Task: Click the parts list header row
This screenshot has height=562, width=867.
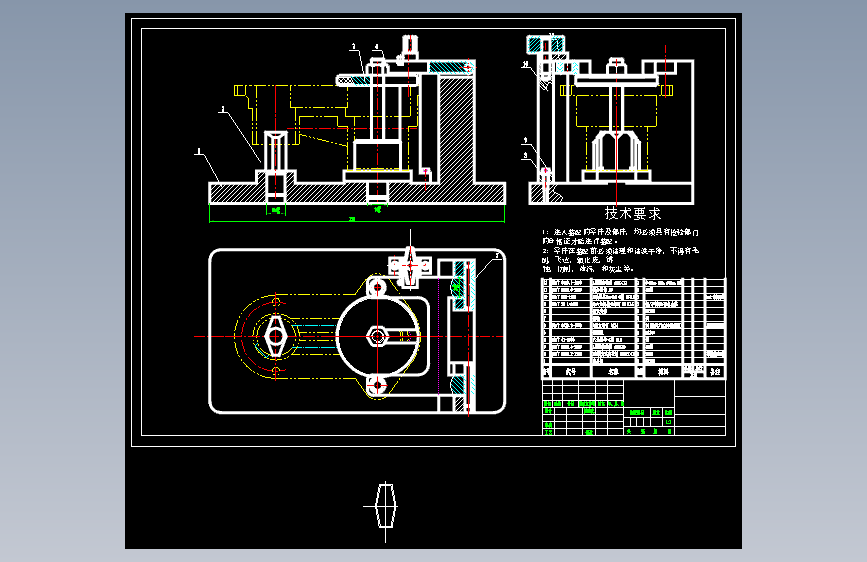Action: 633,371
